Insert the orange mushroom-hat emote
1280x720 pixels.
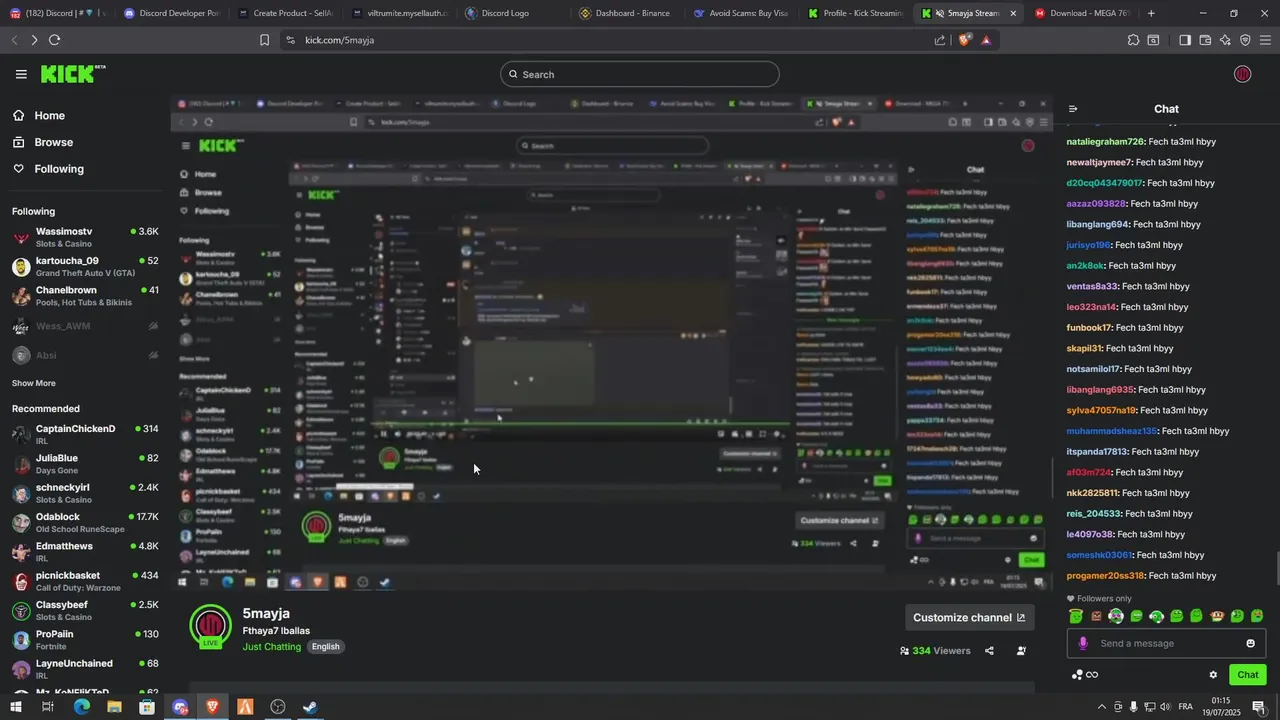[1217, 616]
